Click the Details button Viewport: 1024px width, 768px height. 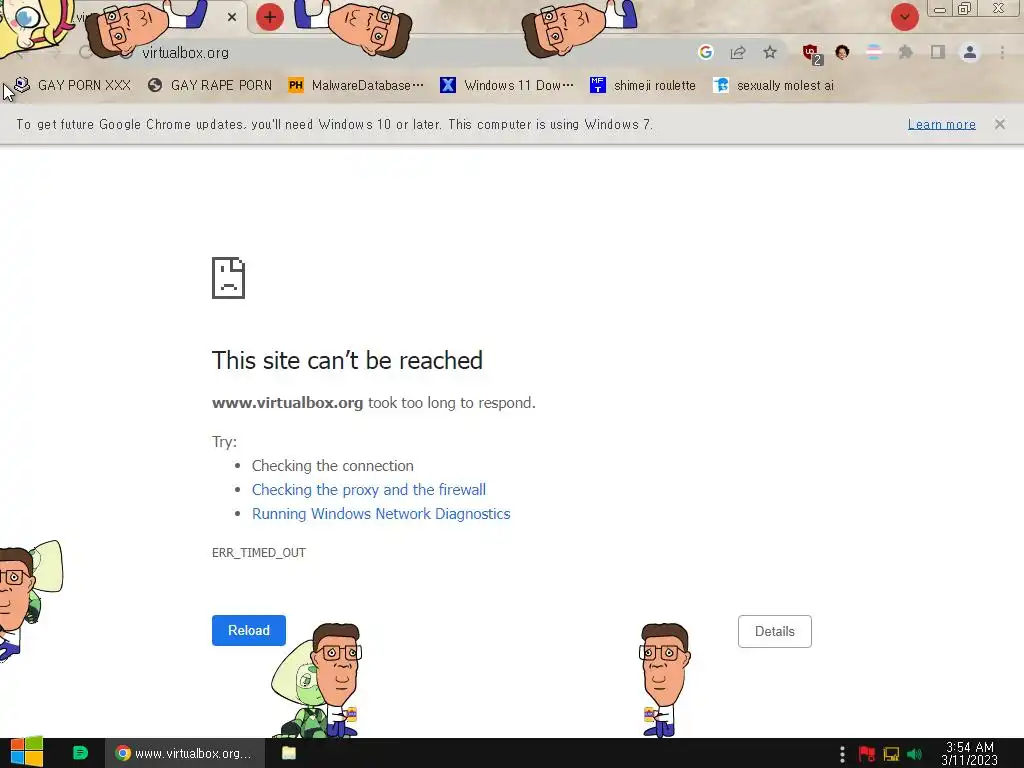[775, 632]
